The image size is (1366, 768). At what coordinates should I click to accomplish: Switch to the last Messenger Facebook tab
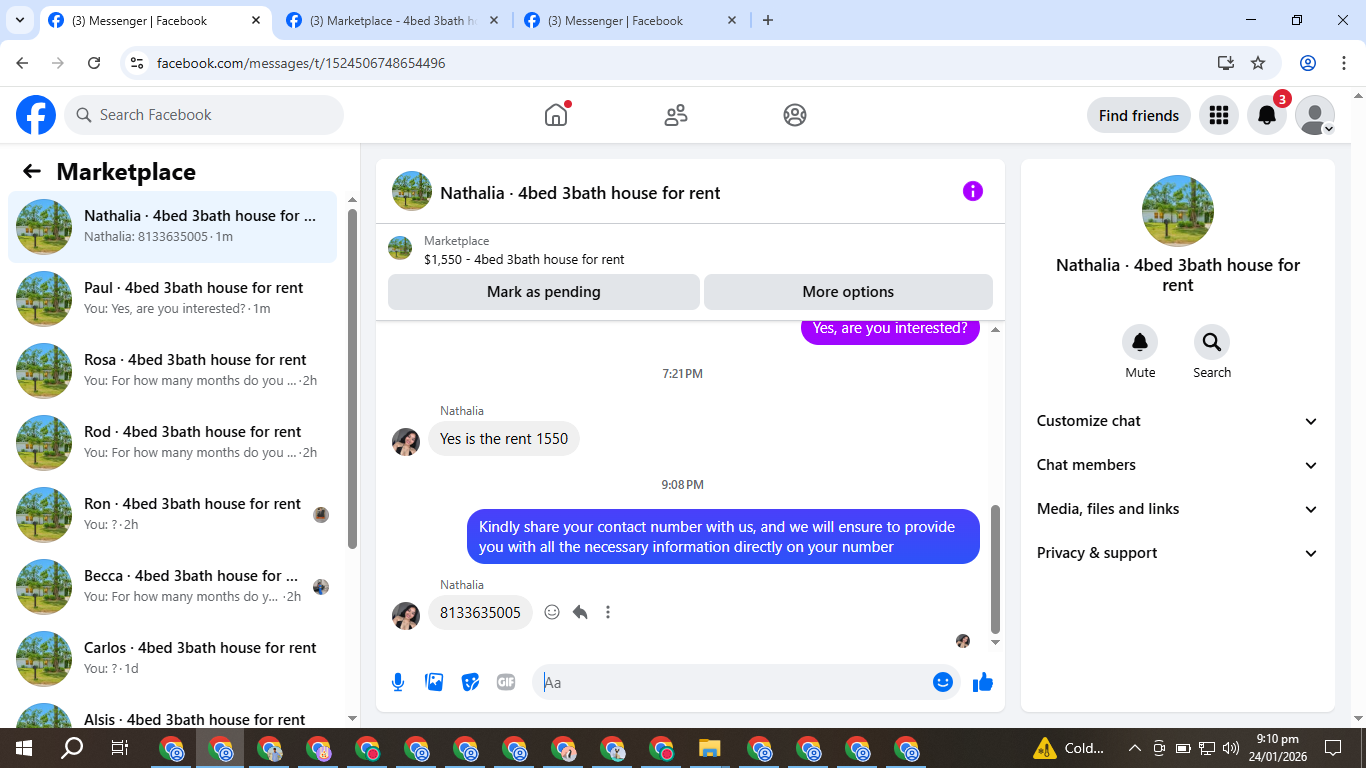coord(630,20)
